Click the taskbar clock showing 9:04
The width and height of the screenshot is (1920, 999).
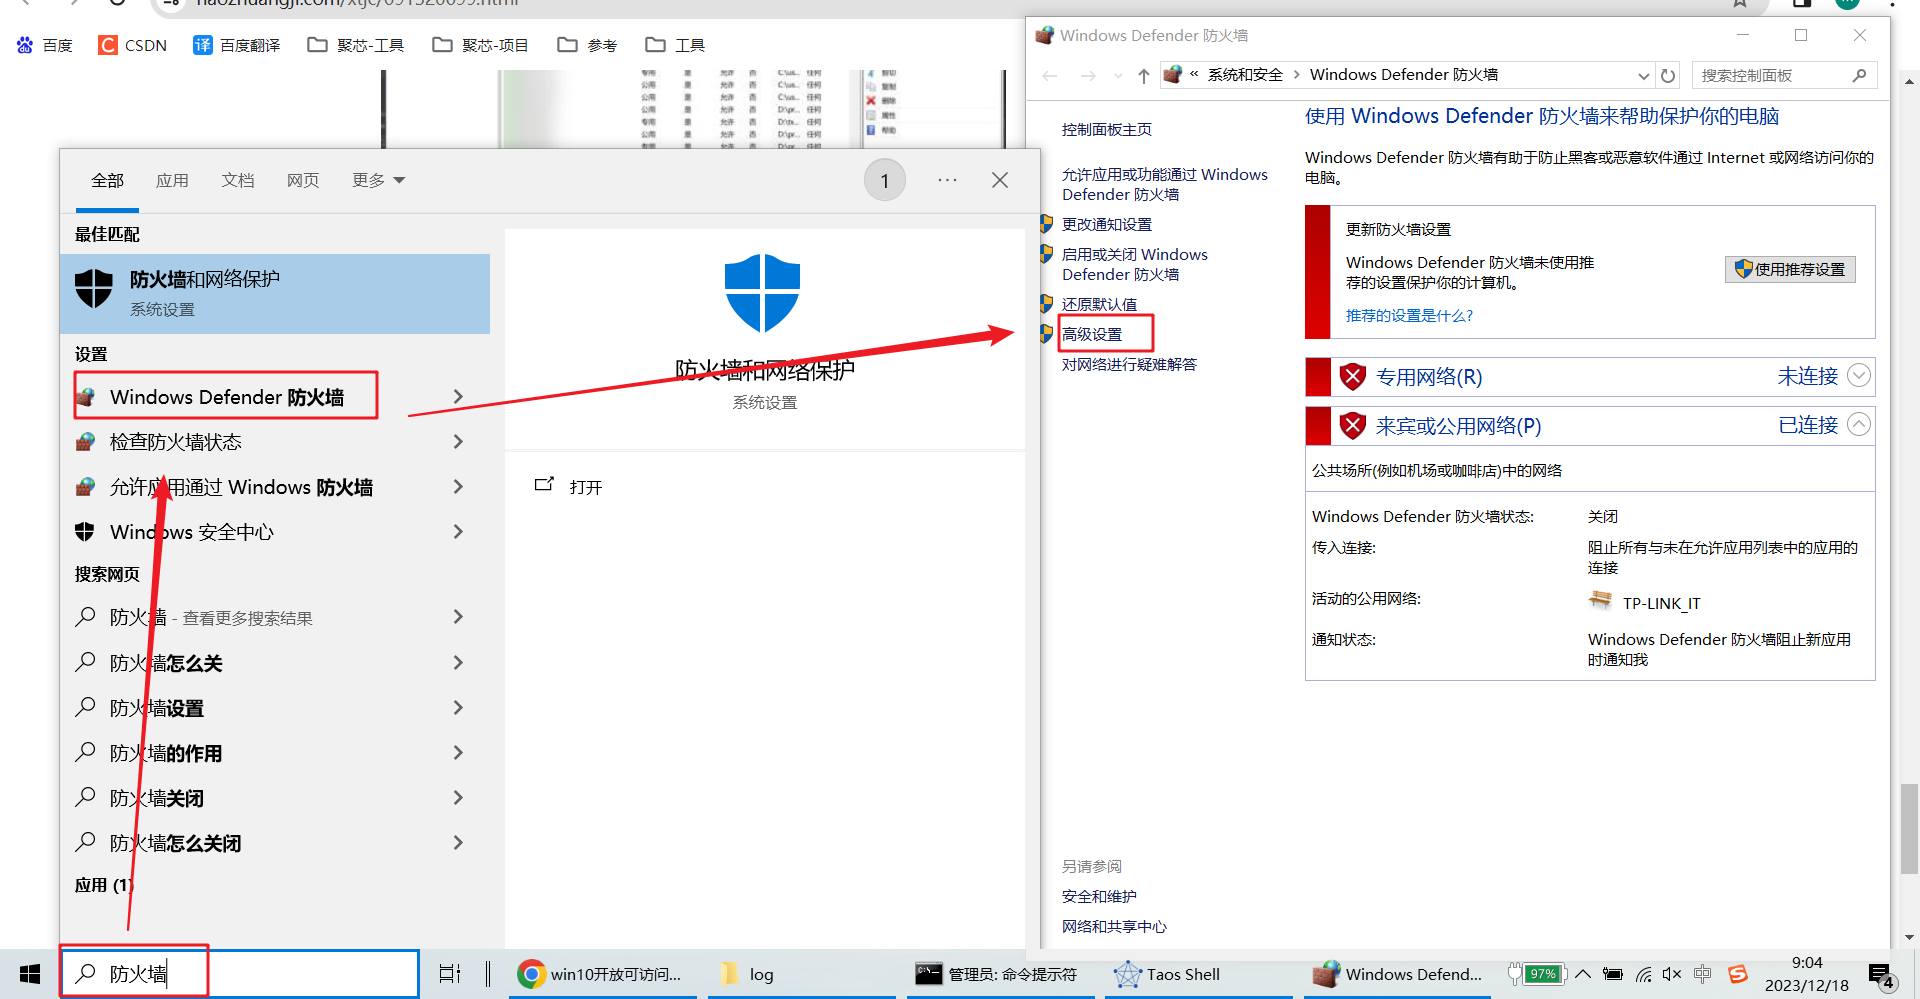point(1807,974)
